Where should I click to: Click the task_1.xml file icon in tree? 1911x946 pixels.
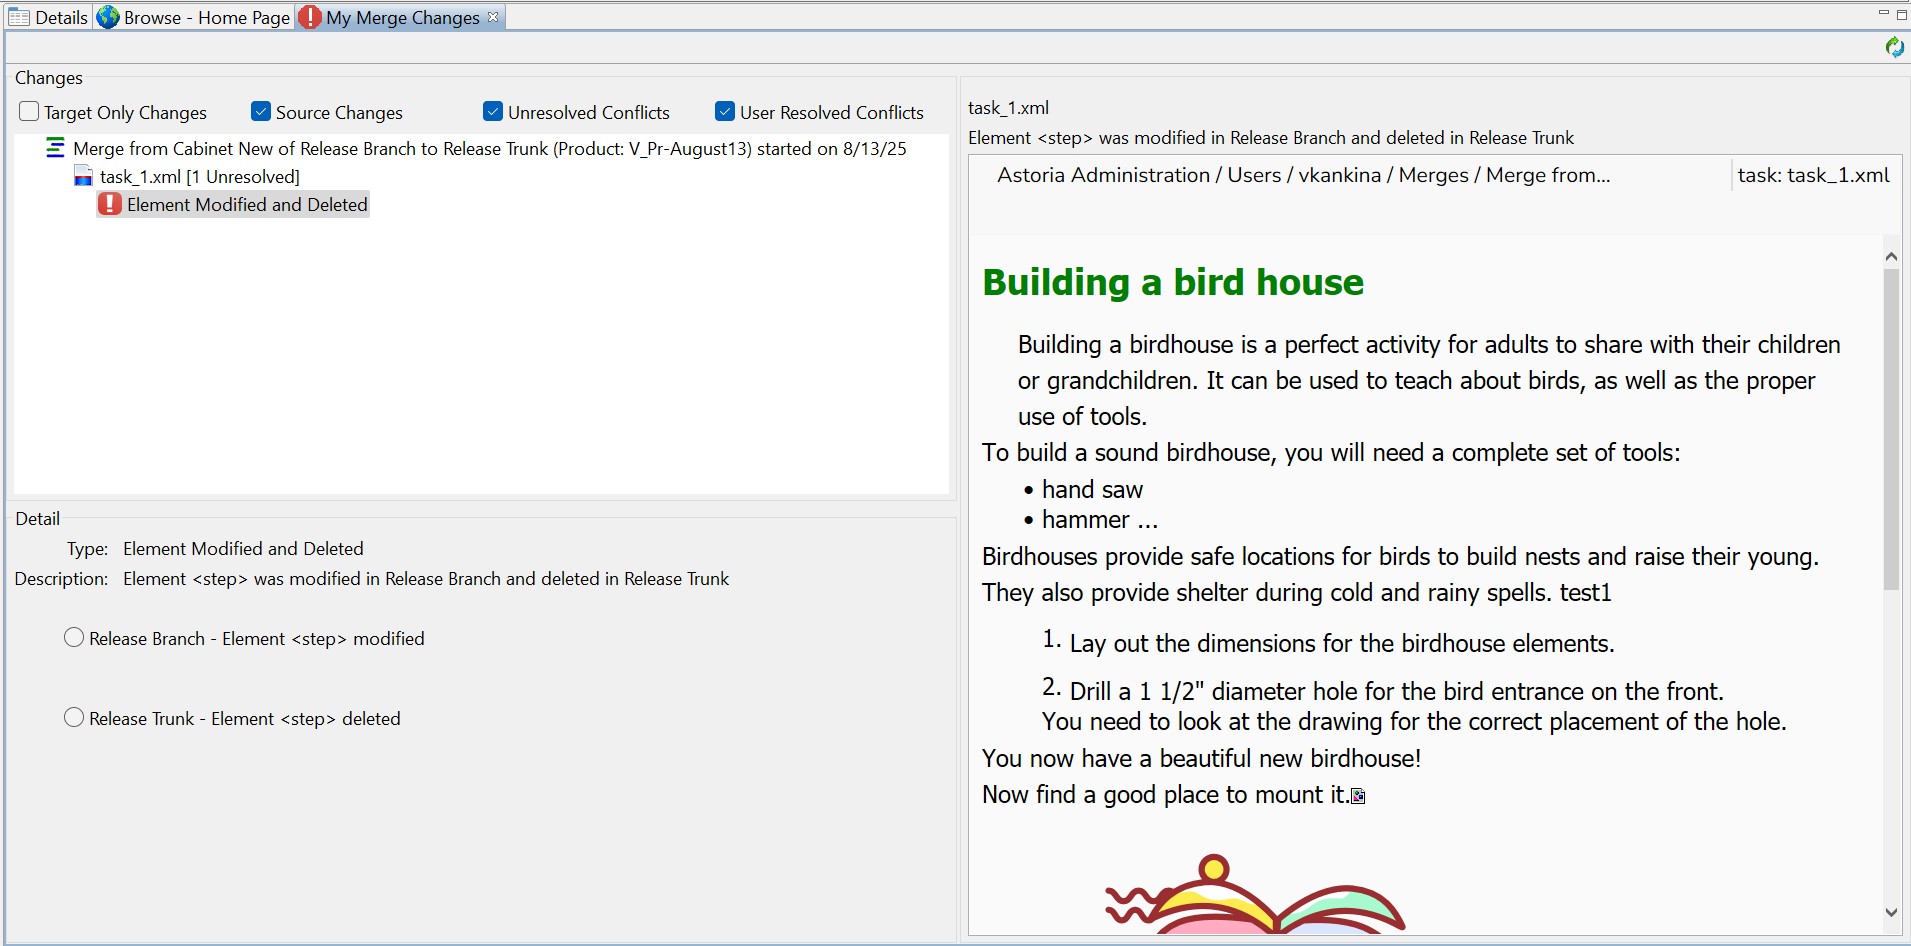[84, 177]
